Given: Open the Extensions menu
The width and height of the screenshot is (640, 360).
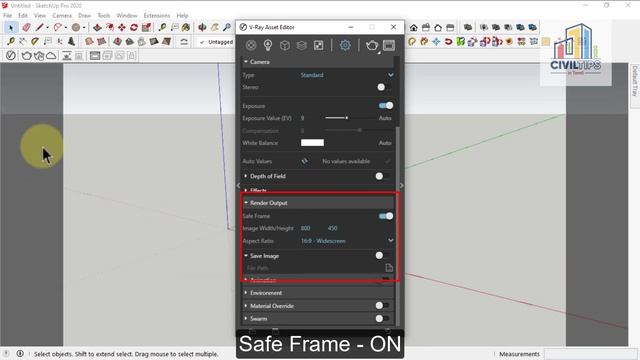Looking at the screenshot, I should pyautogui.click(x=157, y=16).
